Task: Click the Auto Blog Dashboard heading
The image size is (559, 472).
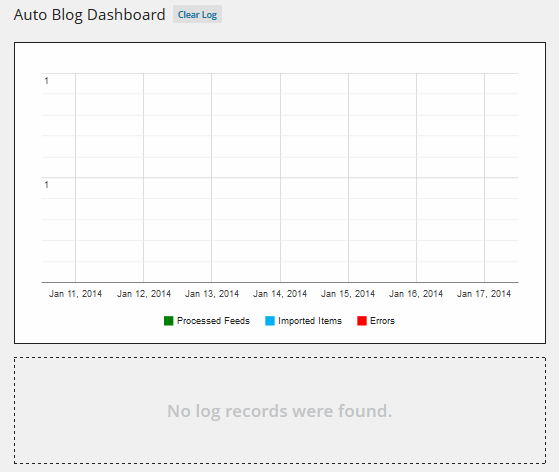Action: click(89, 15)
